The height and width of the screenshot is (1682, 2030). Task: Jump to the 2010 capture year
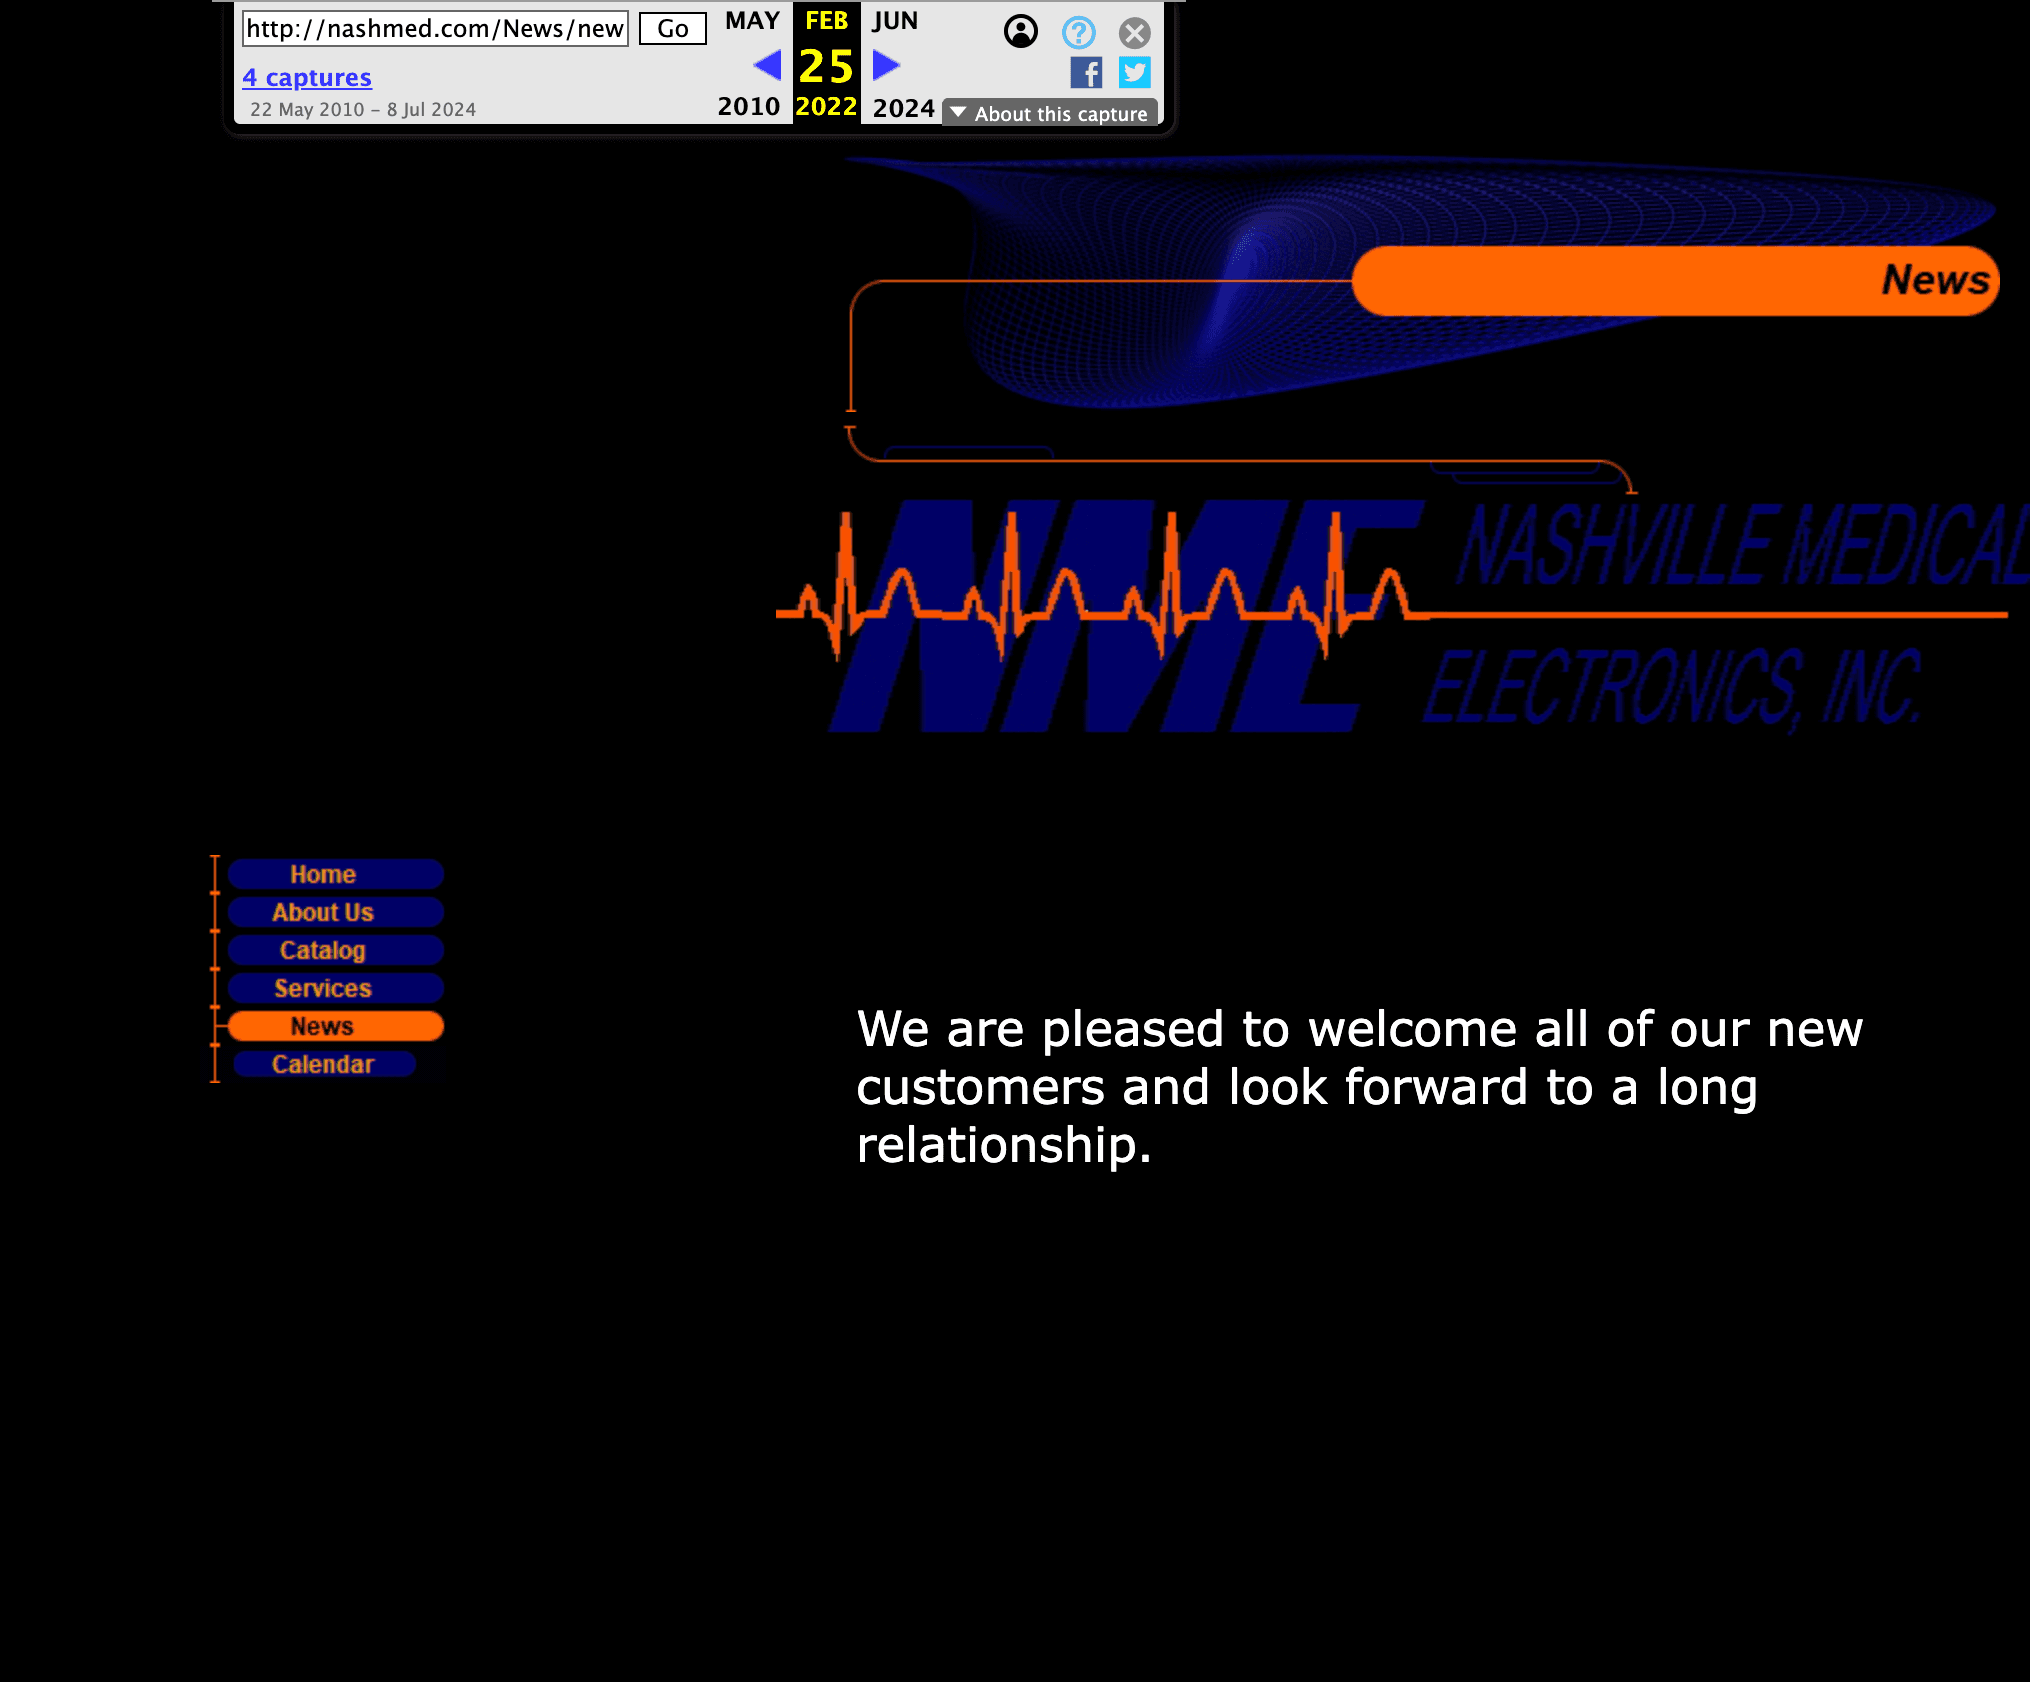[748, 107]
